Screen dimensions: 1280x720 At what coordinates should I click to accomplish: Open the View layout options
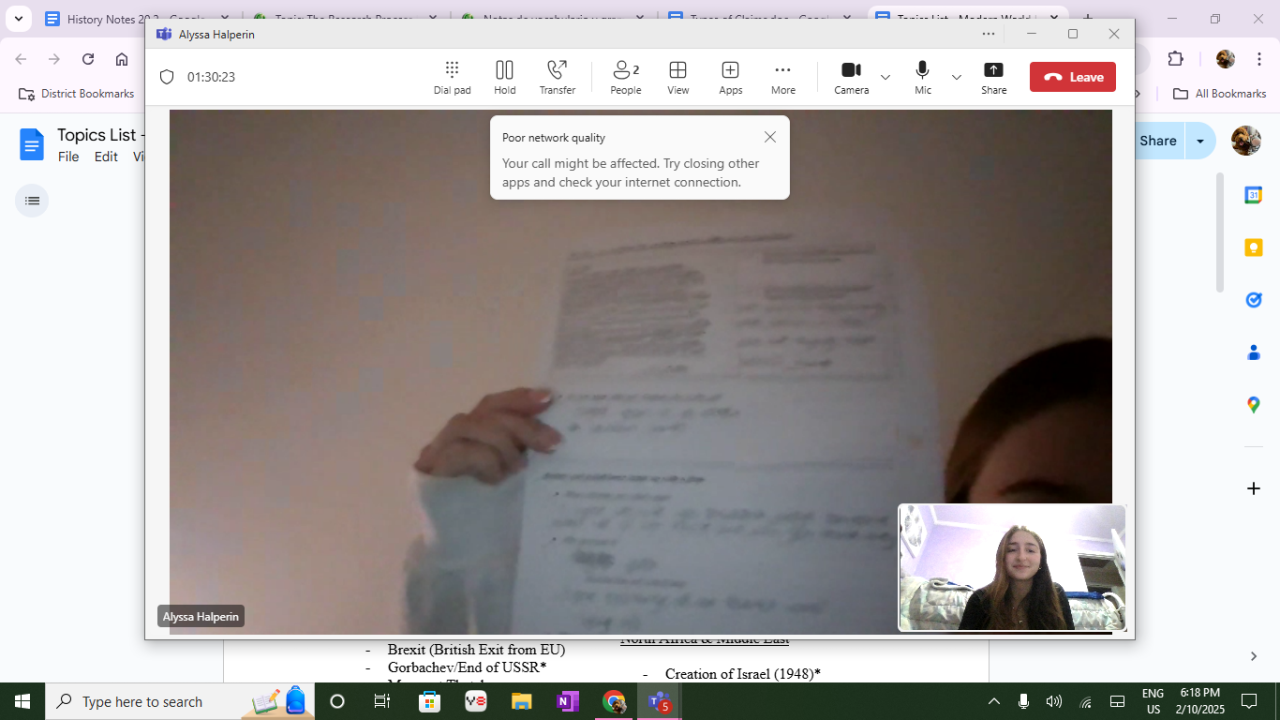click(678, 77)
